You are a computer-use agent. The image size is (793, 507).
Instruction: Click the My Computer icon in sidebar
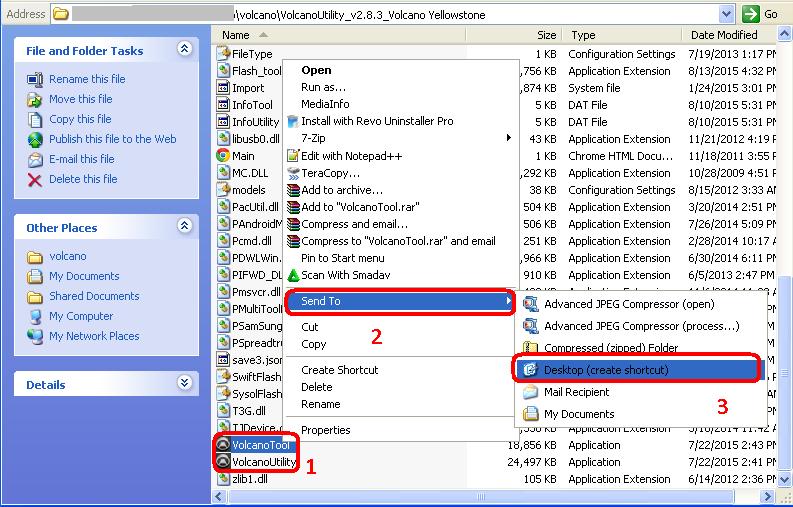pyautogui.click(x=35, y=316)
